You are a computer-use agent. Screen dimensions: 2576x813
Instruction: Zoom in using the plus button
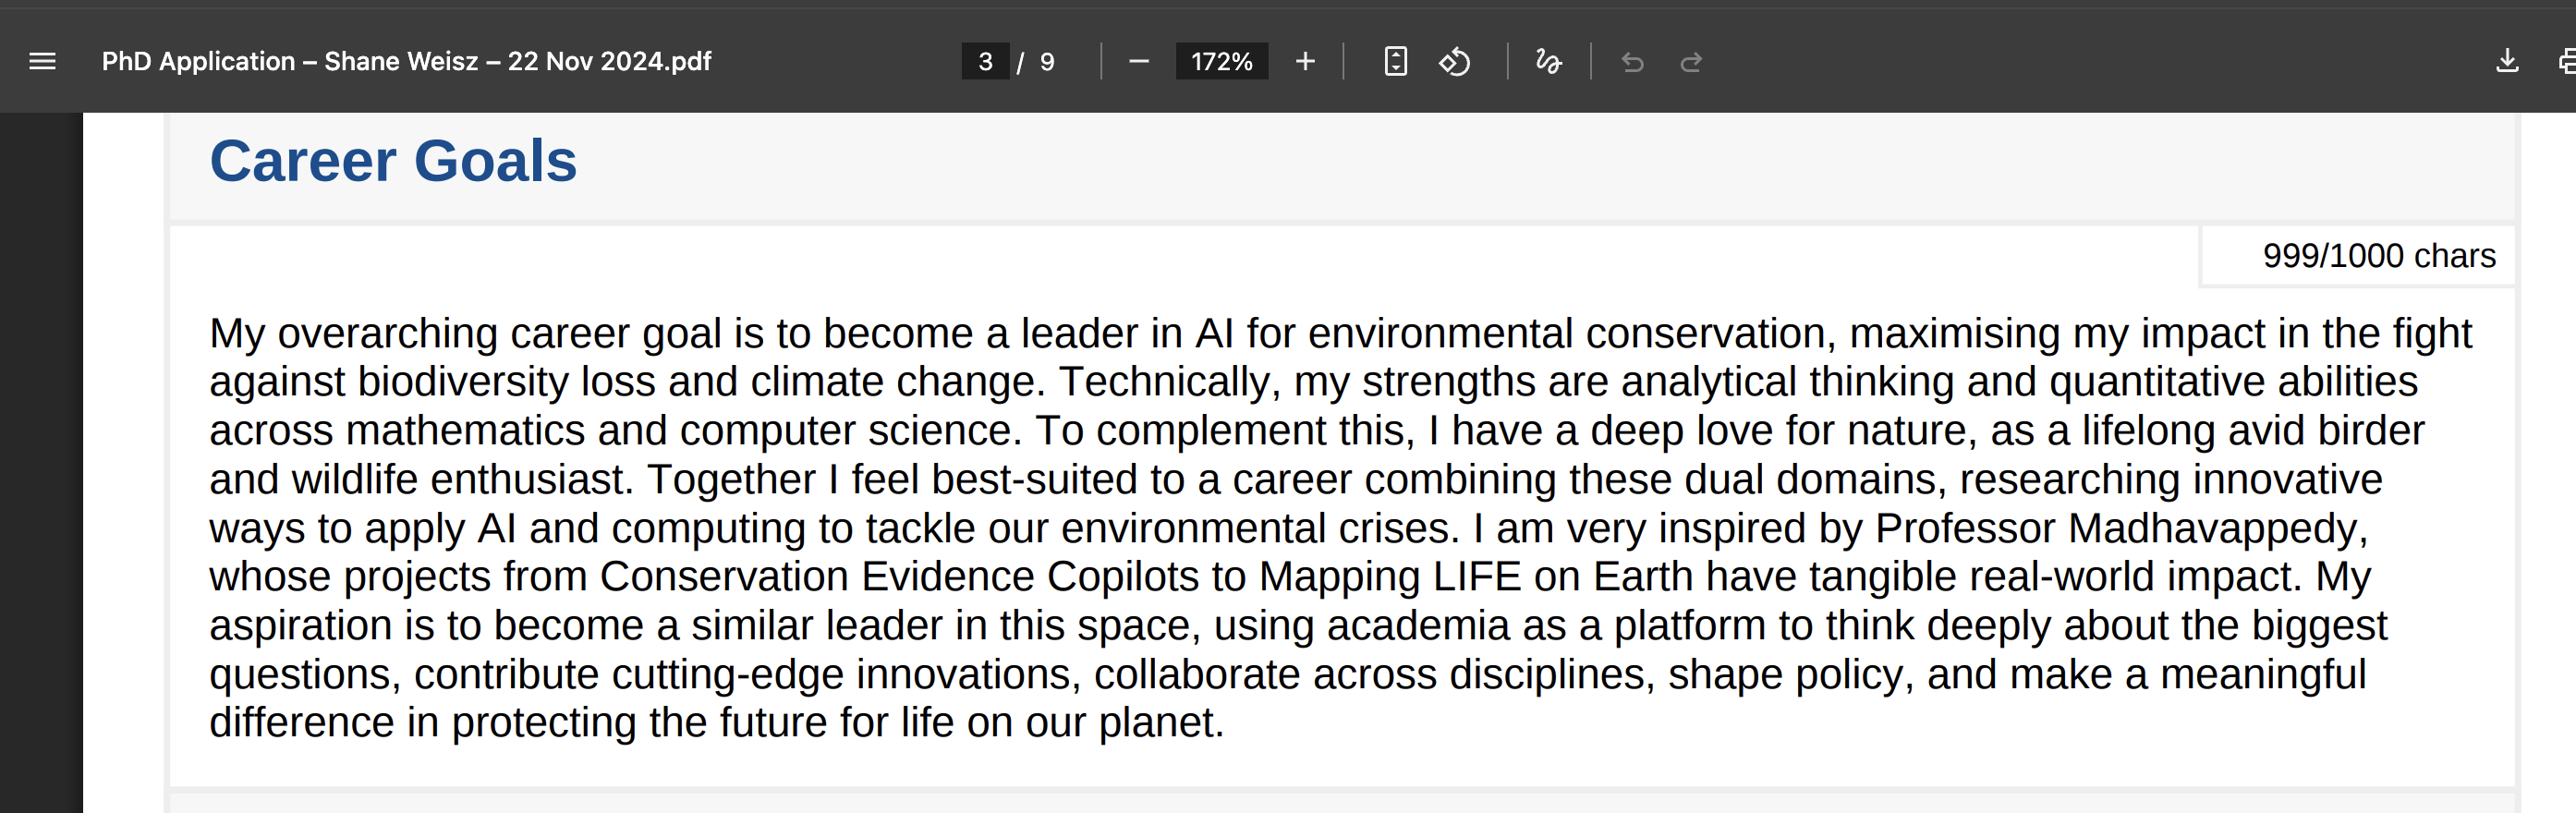point(1305,61)
